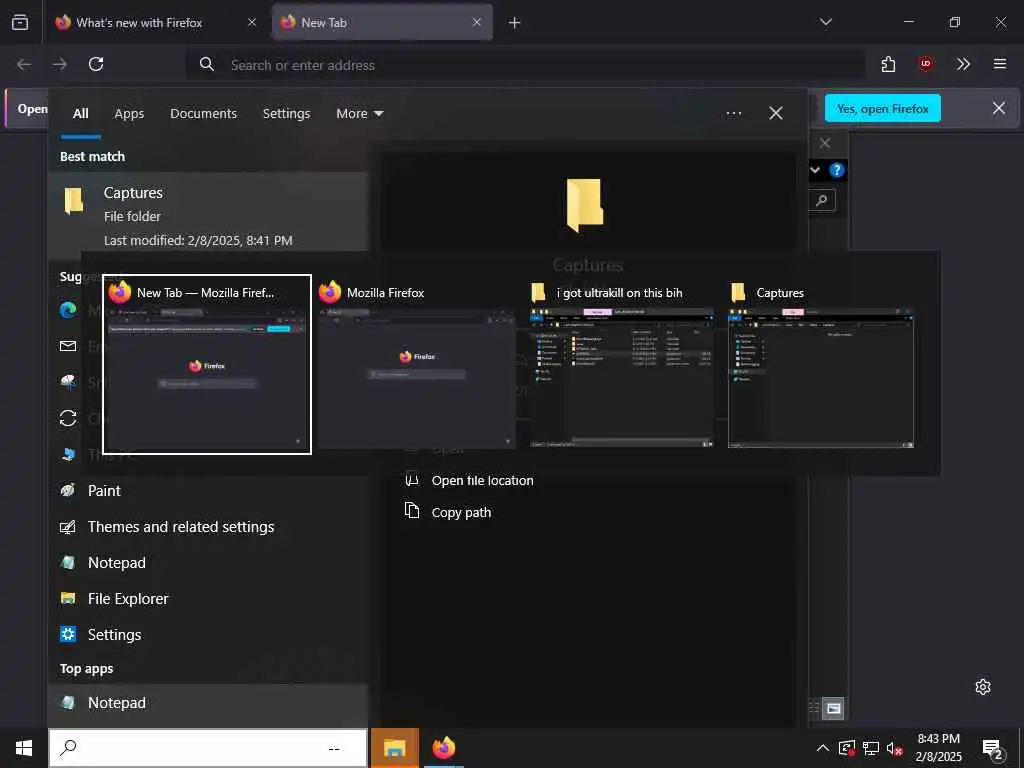Select the Documents search filter tab
The width and height of the screenshot is (1024, 768).
(204, 114)
